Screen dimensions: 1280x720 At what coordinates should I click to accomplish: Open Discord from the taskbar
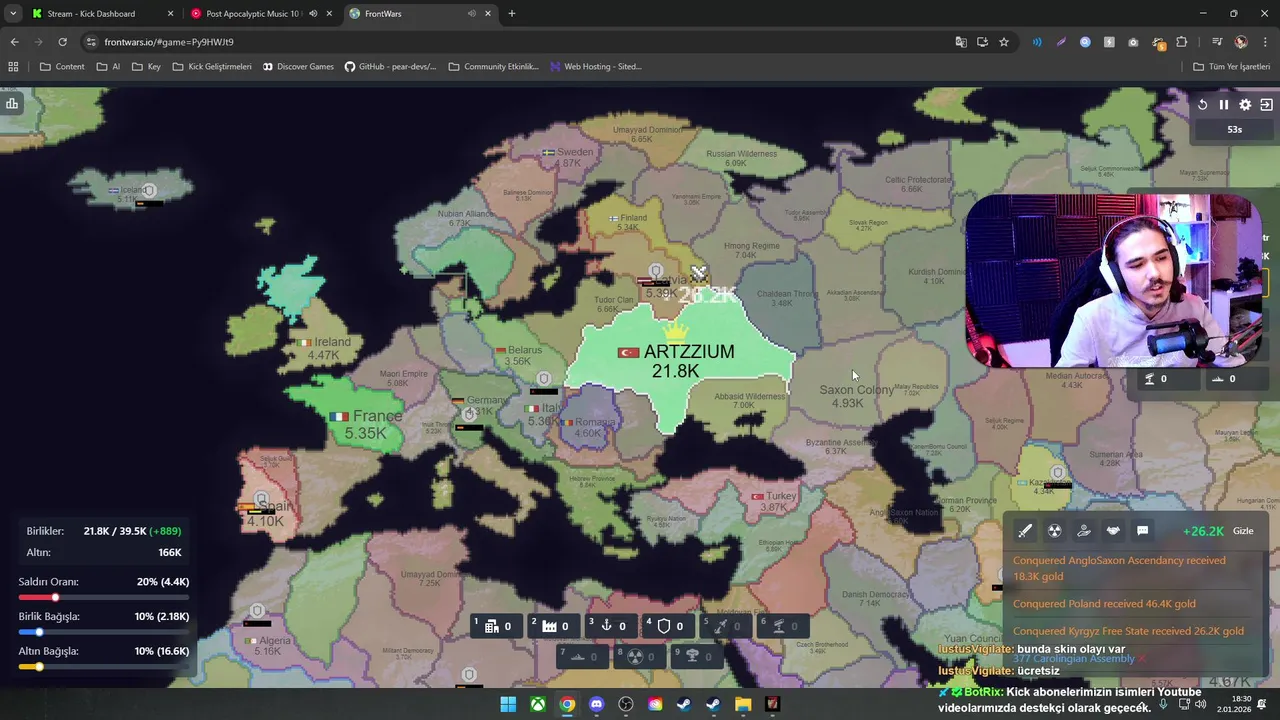coord(597,704)
